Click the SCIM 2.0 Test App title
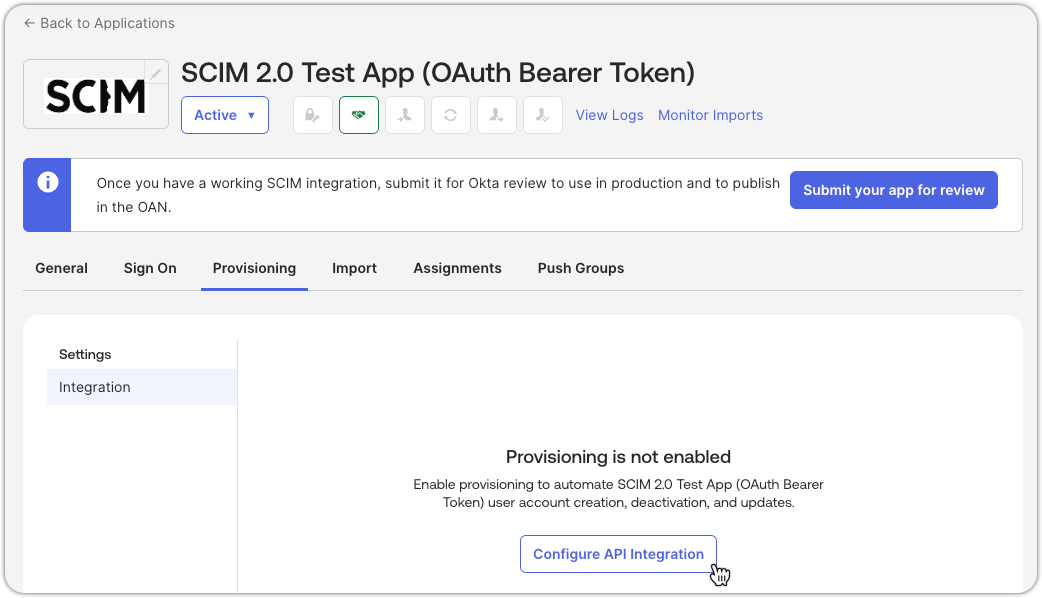The width and height of the screenshot is (1042, 598). click(438, 72)
